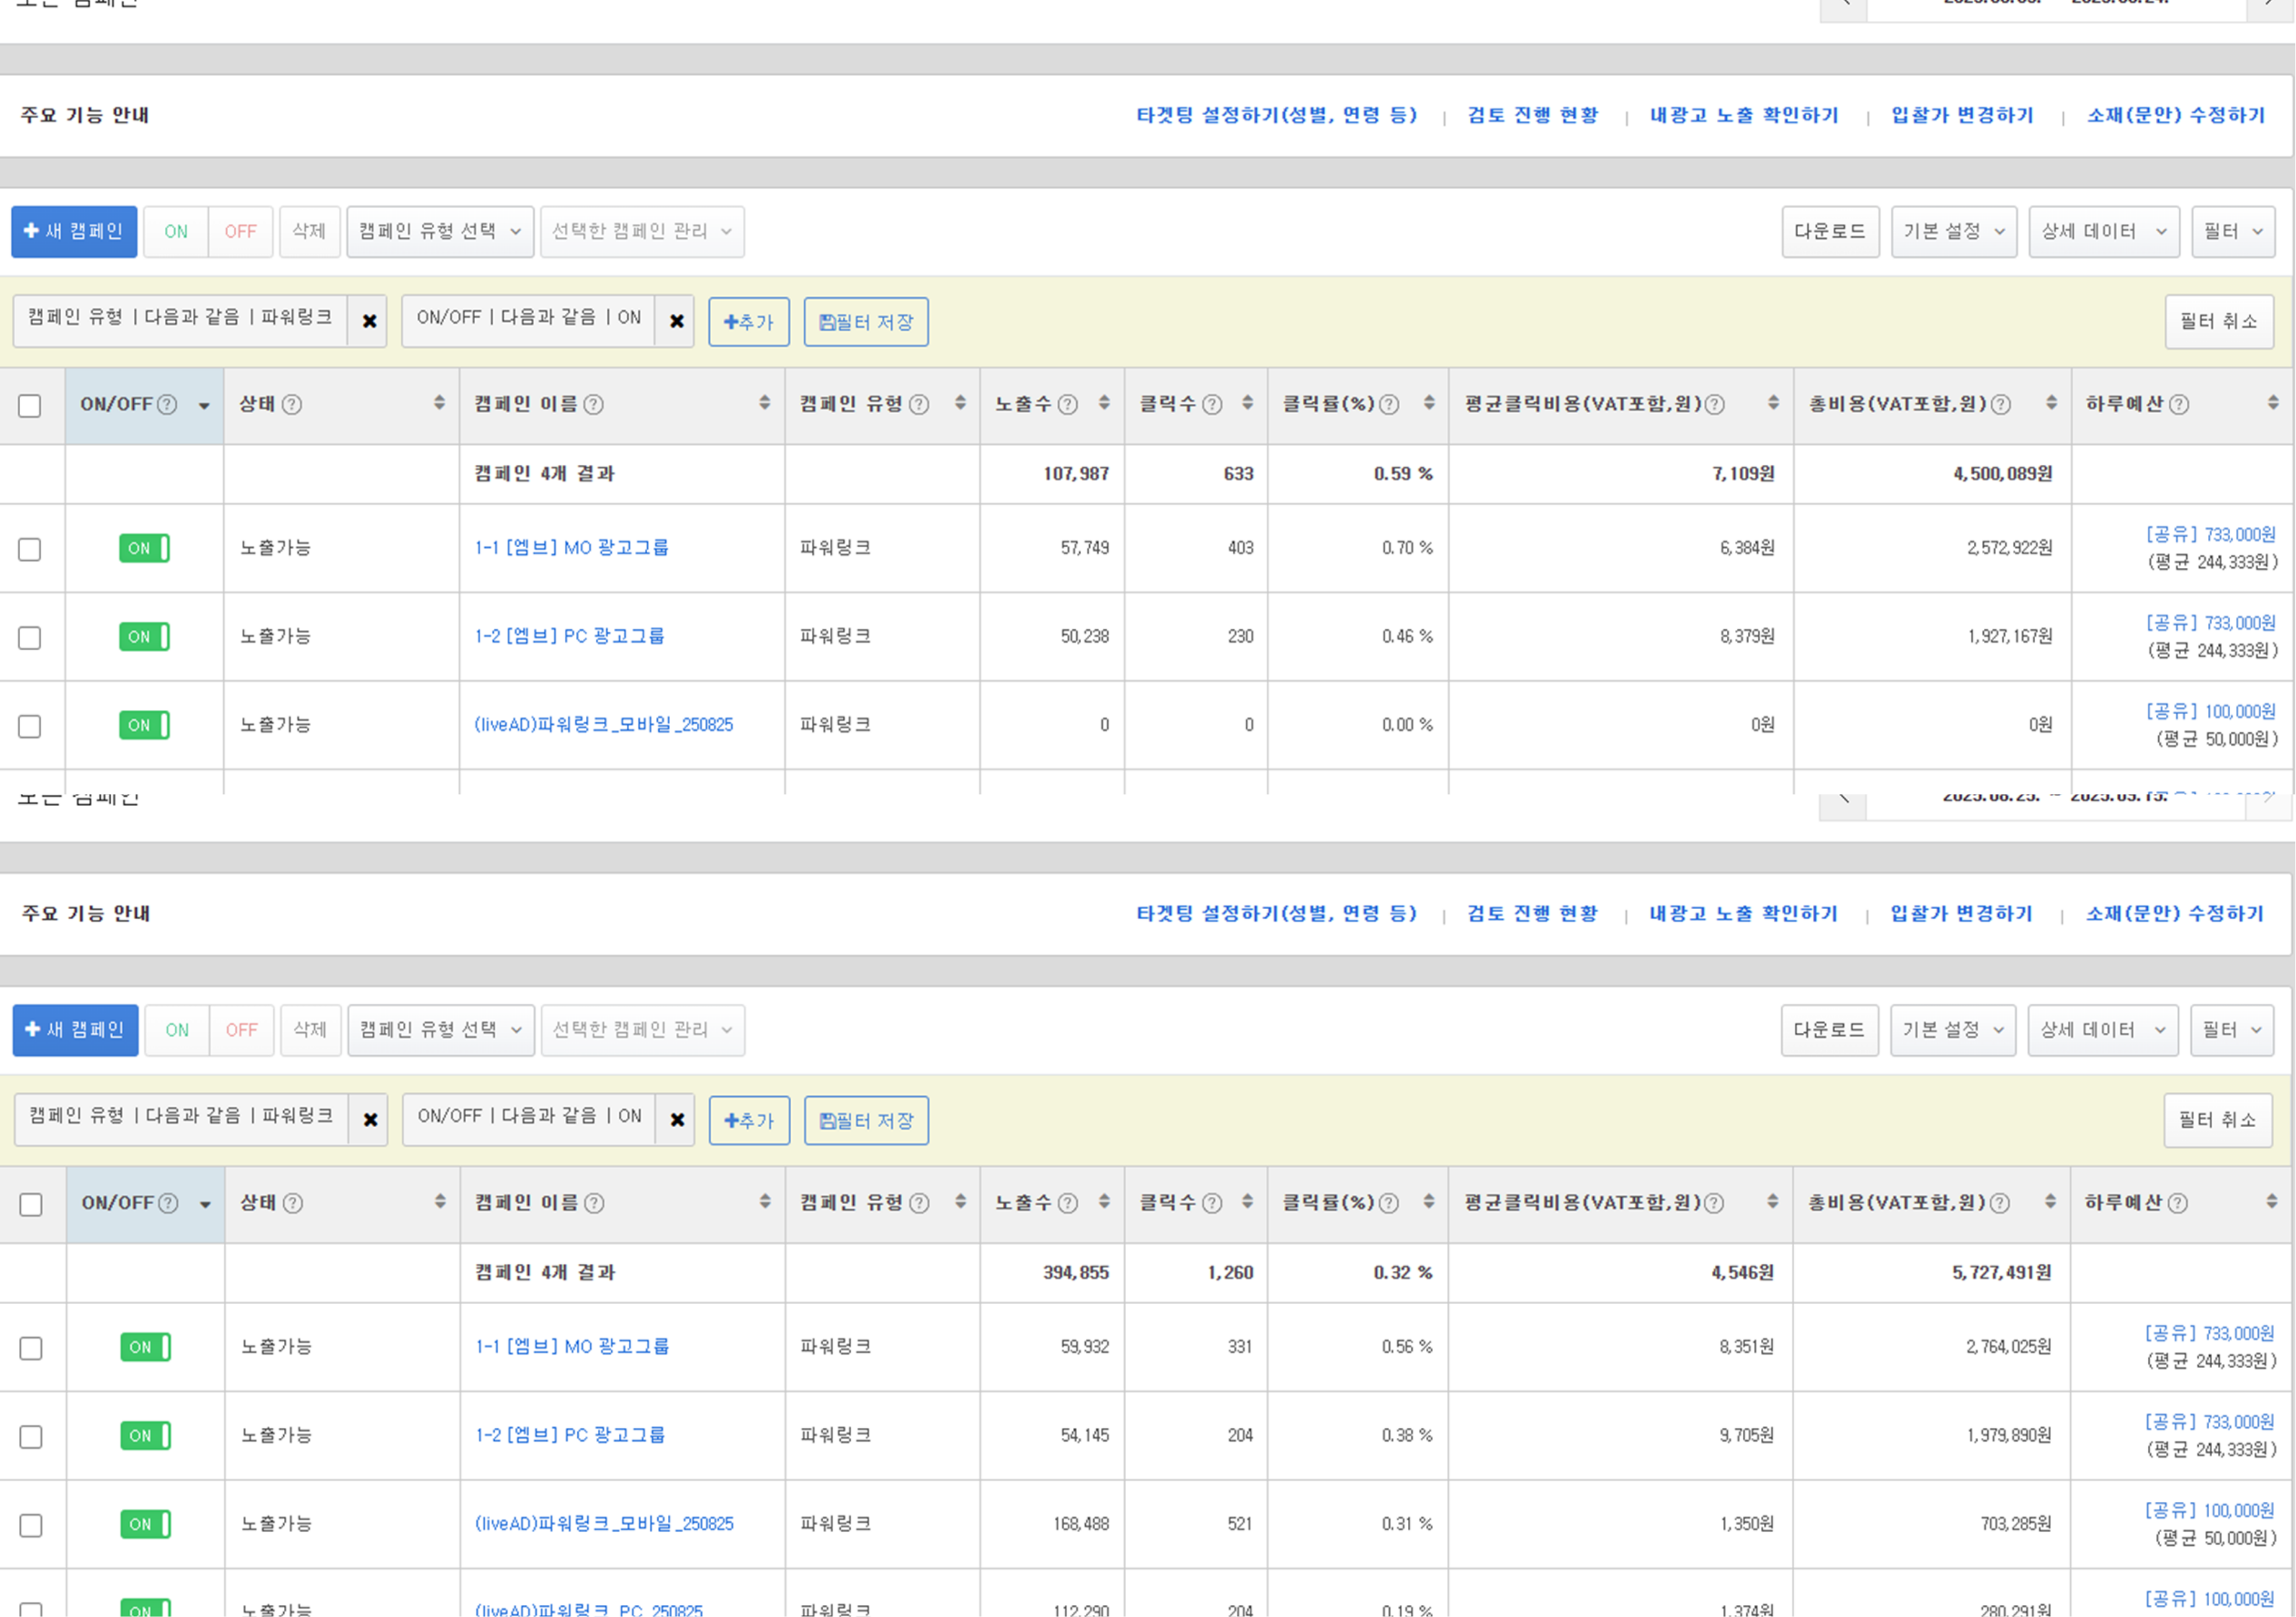Check the box for PC 광고그룹 row with 50,238 impressions
Screen dimensions: 2296x1617
click(30, 638)
